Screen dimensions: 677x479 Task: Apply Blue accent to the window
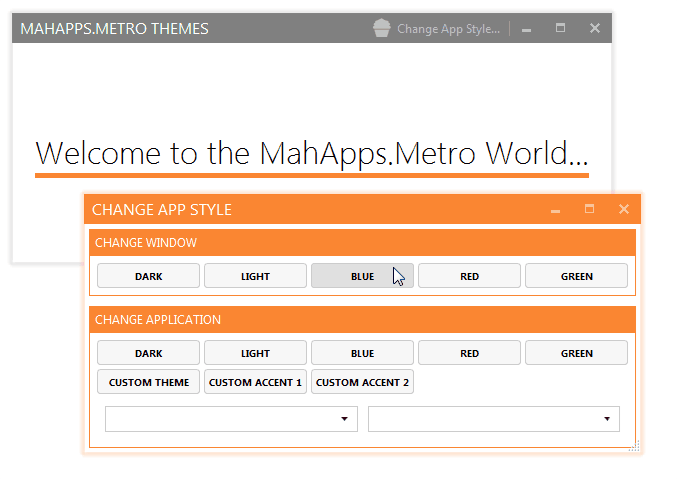click(362, 276)
